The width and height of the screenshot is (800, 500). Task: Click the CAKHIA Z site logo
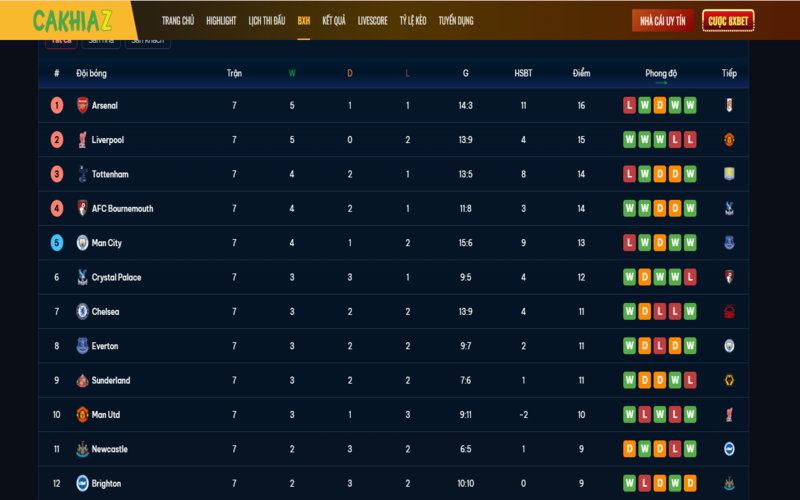tap(70, 20)
